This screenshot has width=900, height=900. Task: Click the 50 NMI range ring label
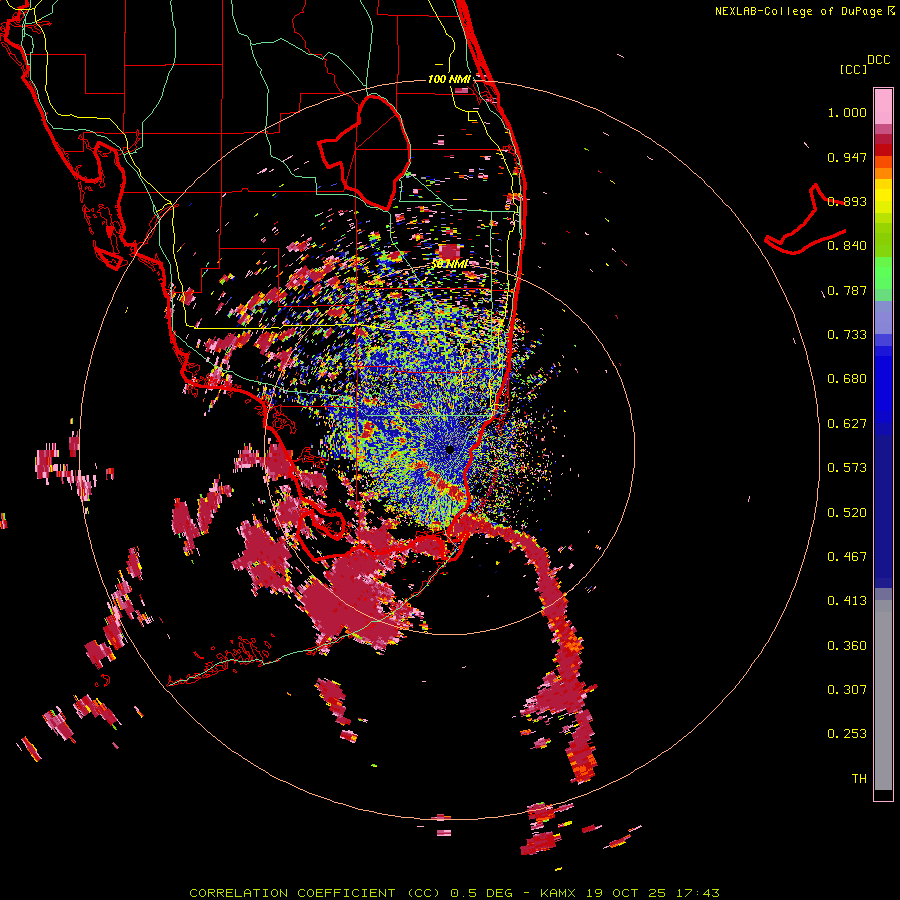pyautogui.click(x=449, y=264)
